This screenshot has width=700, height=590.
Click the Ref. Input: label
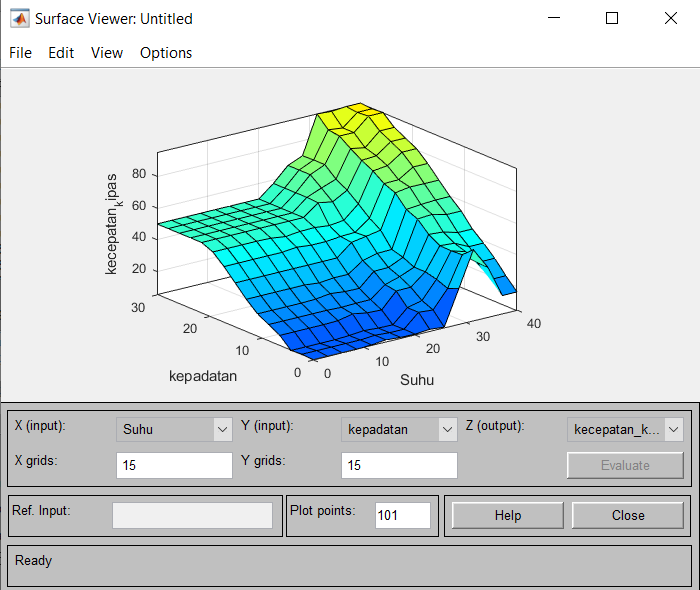pos(41,510)
